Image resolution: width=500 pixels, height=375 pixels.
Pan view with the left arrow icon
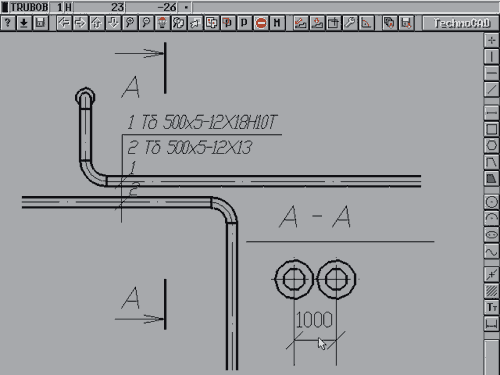point(64,23)
